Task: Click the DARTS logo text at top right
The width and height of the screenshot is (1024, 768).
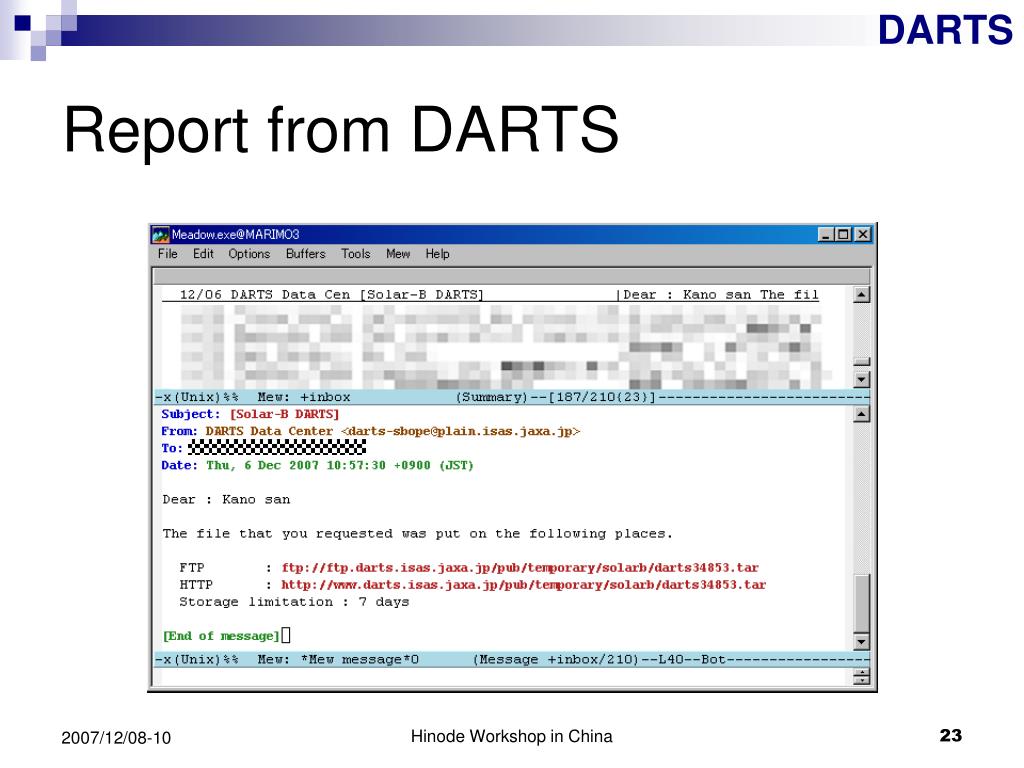Action: pos(945,30)
